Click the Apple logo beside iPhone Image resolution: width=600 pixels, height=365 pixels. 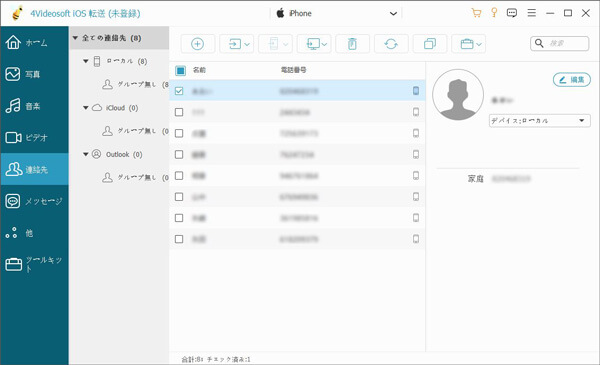[x=280, y=13]
